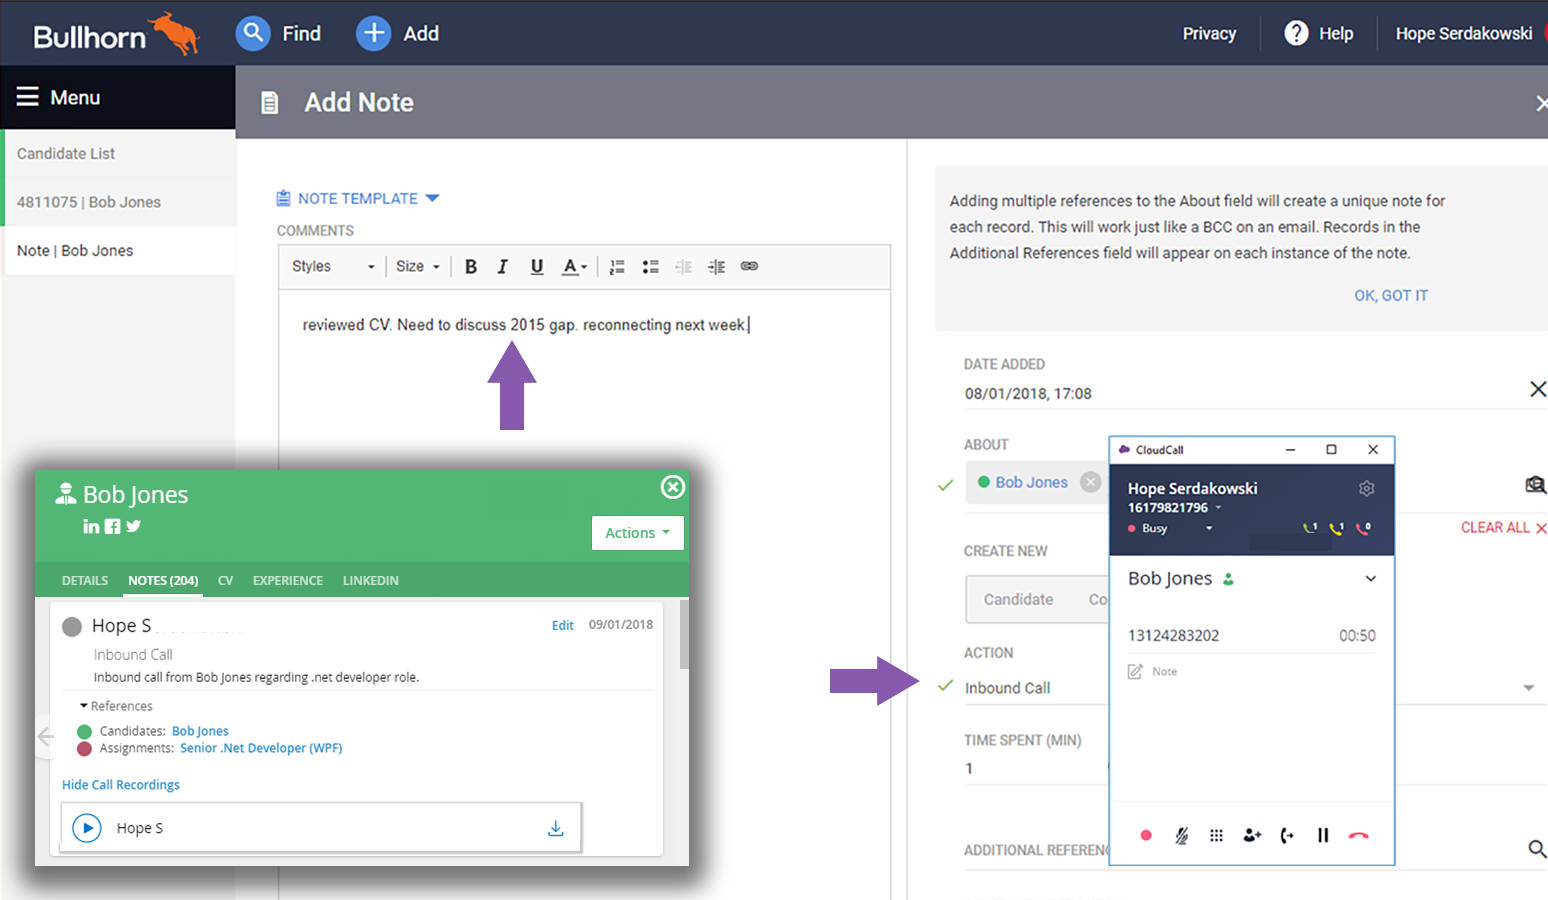Open the hamburger Menu panel
Viewport: 1548px width, 900px height.
coord(30,97)
